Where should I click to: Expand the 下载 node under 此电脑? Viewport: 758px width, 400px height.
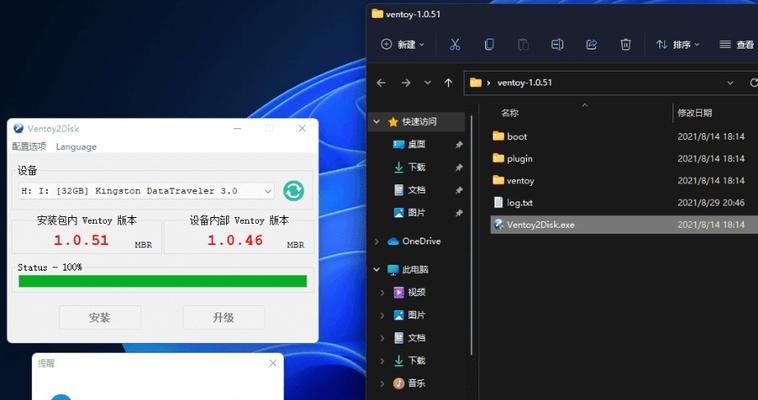(x=382, y=361)
